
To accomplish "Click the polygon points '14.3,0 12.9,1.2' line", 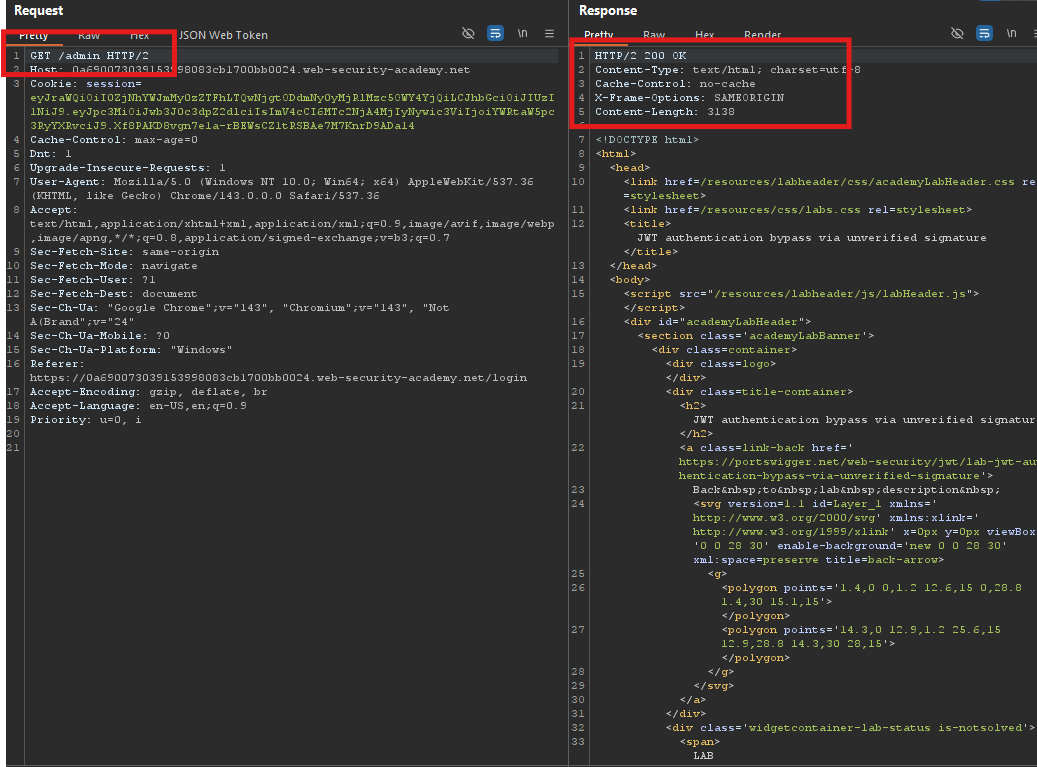I will [x=861, y=629].
